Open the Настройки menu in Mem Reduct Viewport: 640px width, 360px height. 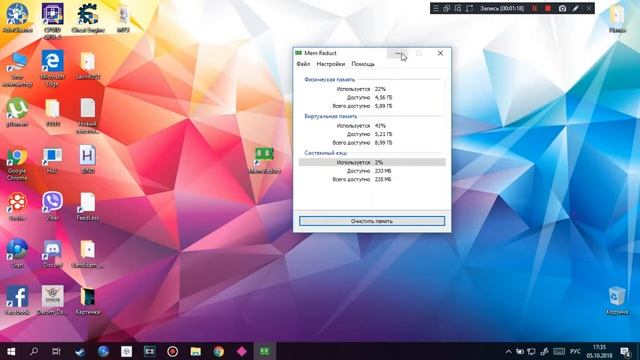tap(331, 64)
